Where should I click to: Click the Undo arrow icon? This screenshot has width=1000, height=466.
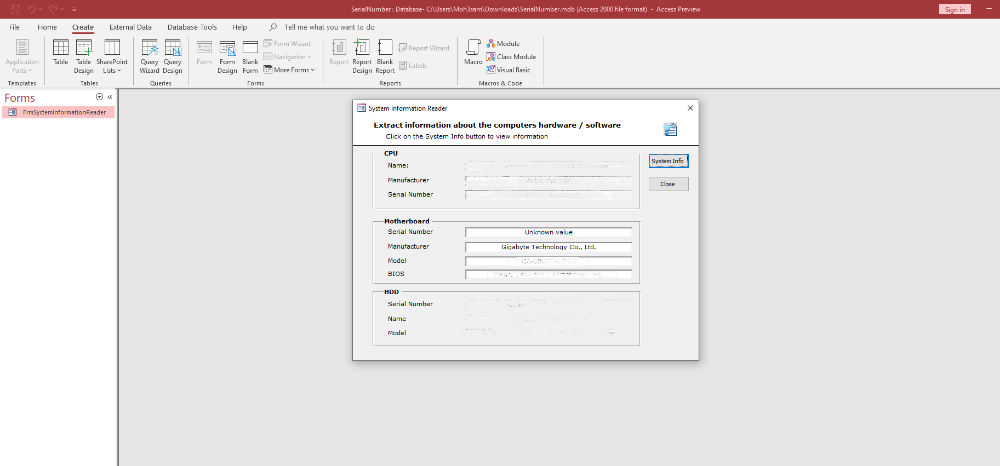[31, 9]
